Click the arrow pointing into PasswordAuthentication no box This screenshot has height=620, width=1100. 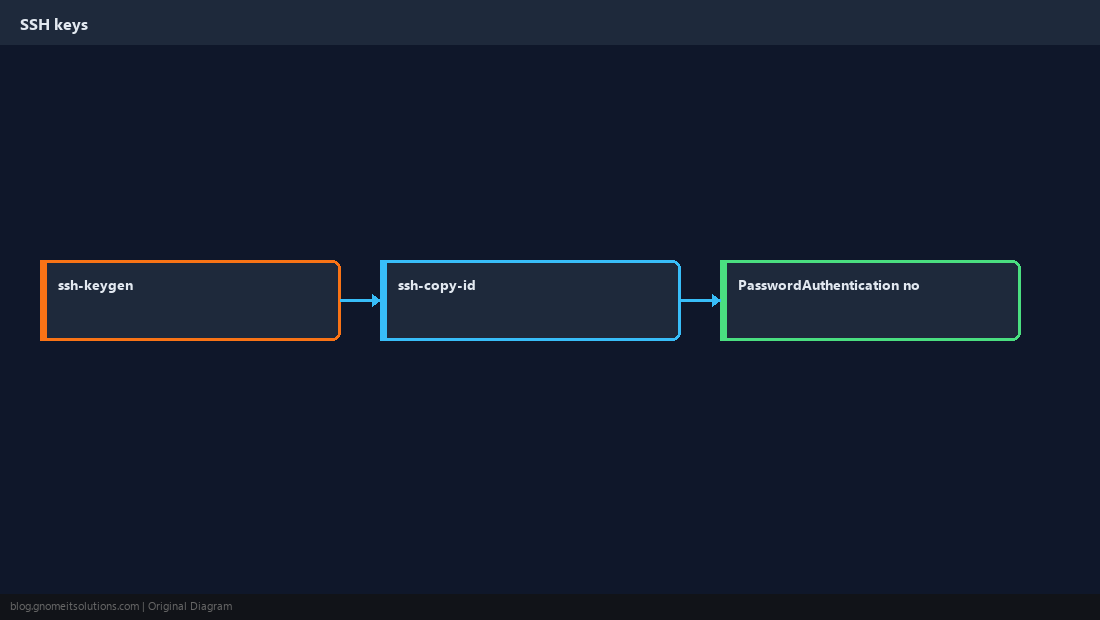(700, 301)
